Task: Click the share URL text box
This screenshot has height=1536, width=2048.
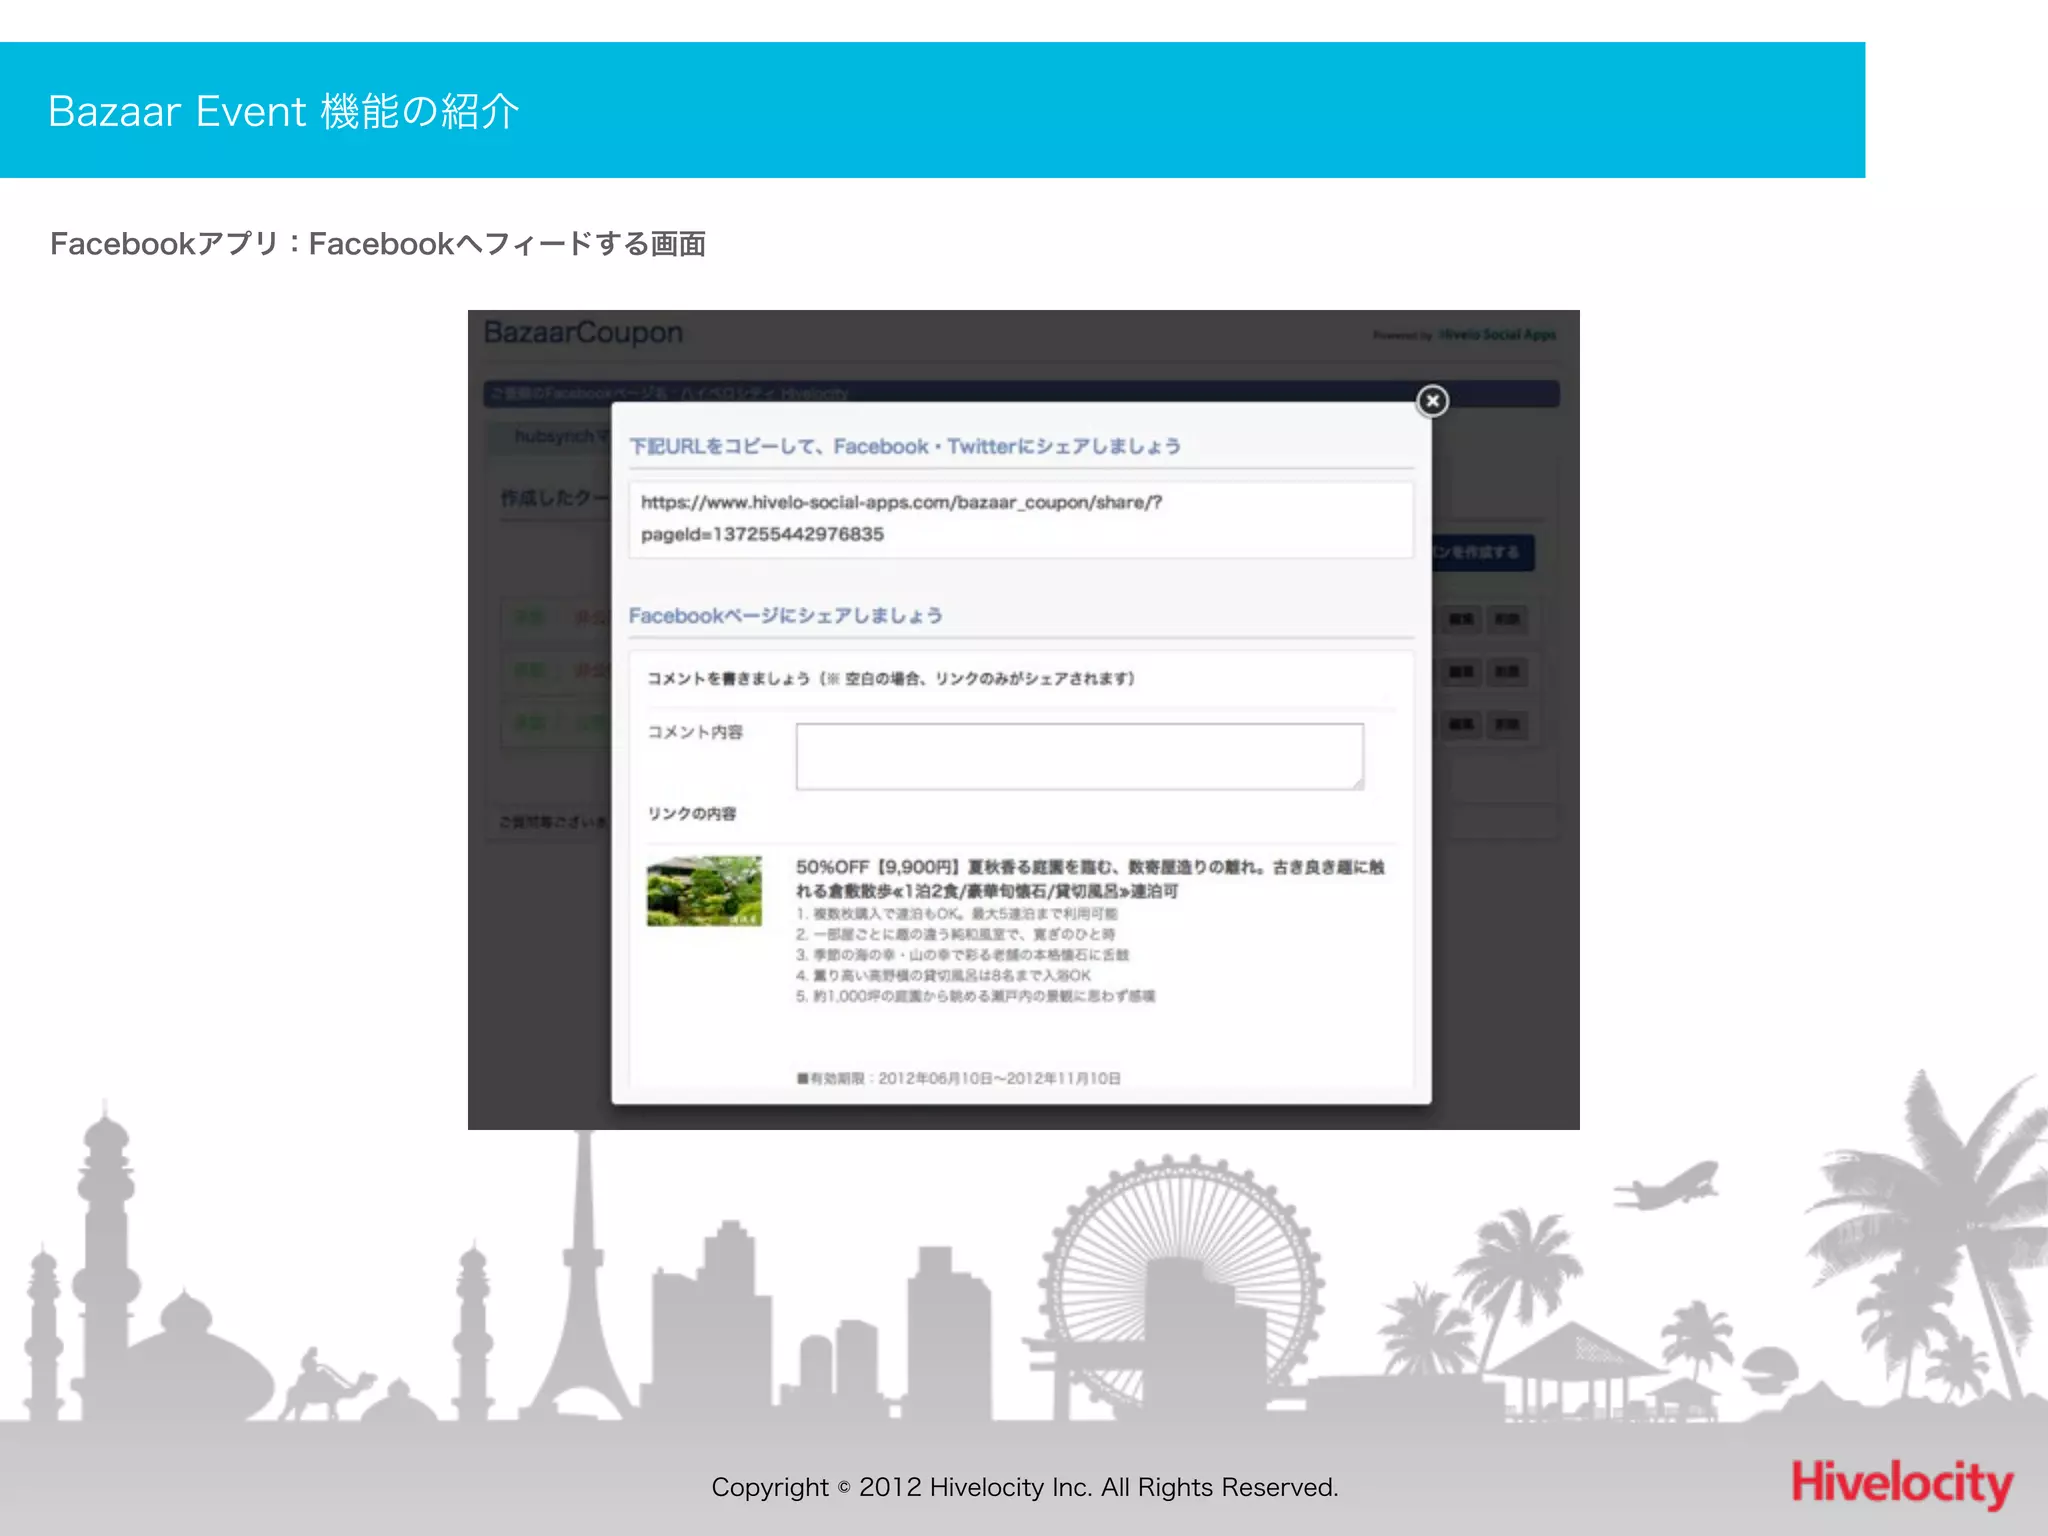Action: pyautogui.click(x=1020, y=519)
